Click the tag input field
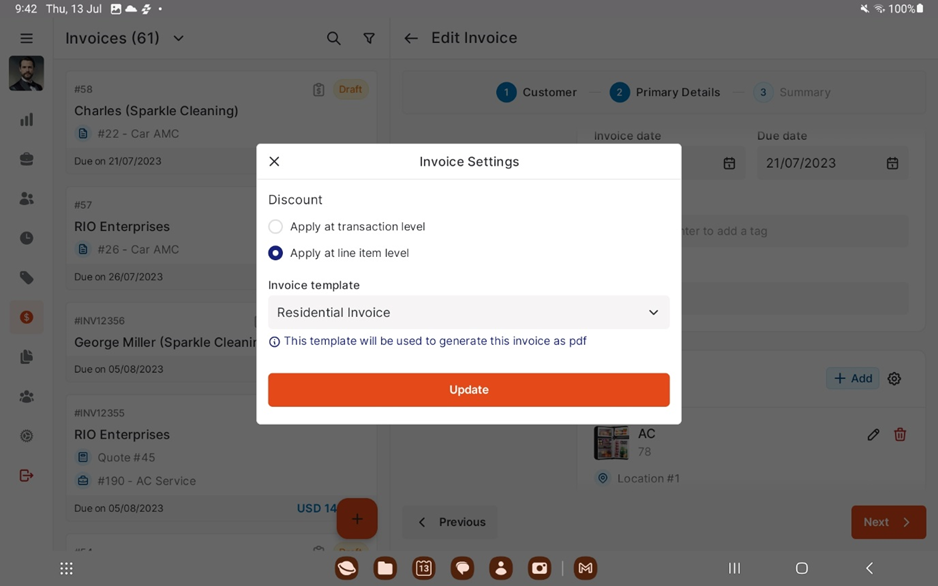This screenshot has width=938, height=586. point(794,231)
